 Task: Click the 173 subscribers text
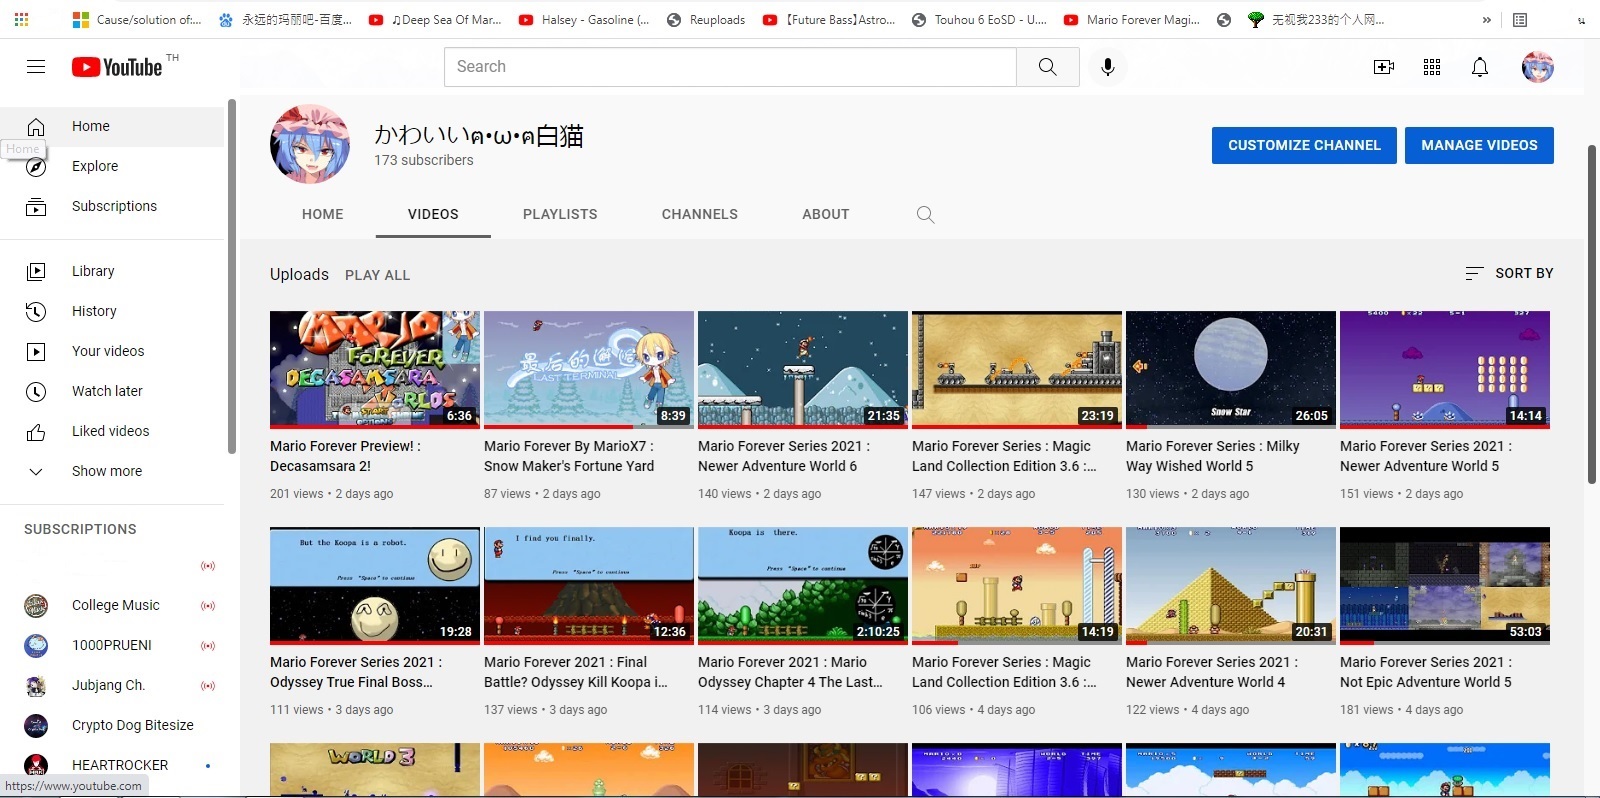[424, 160]
